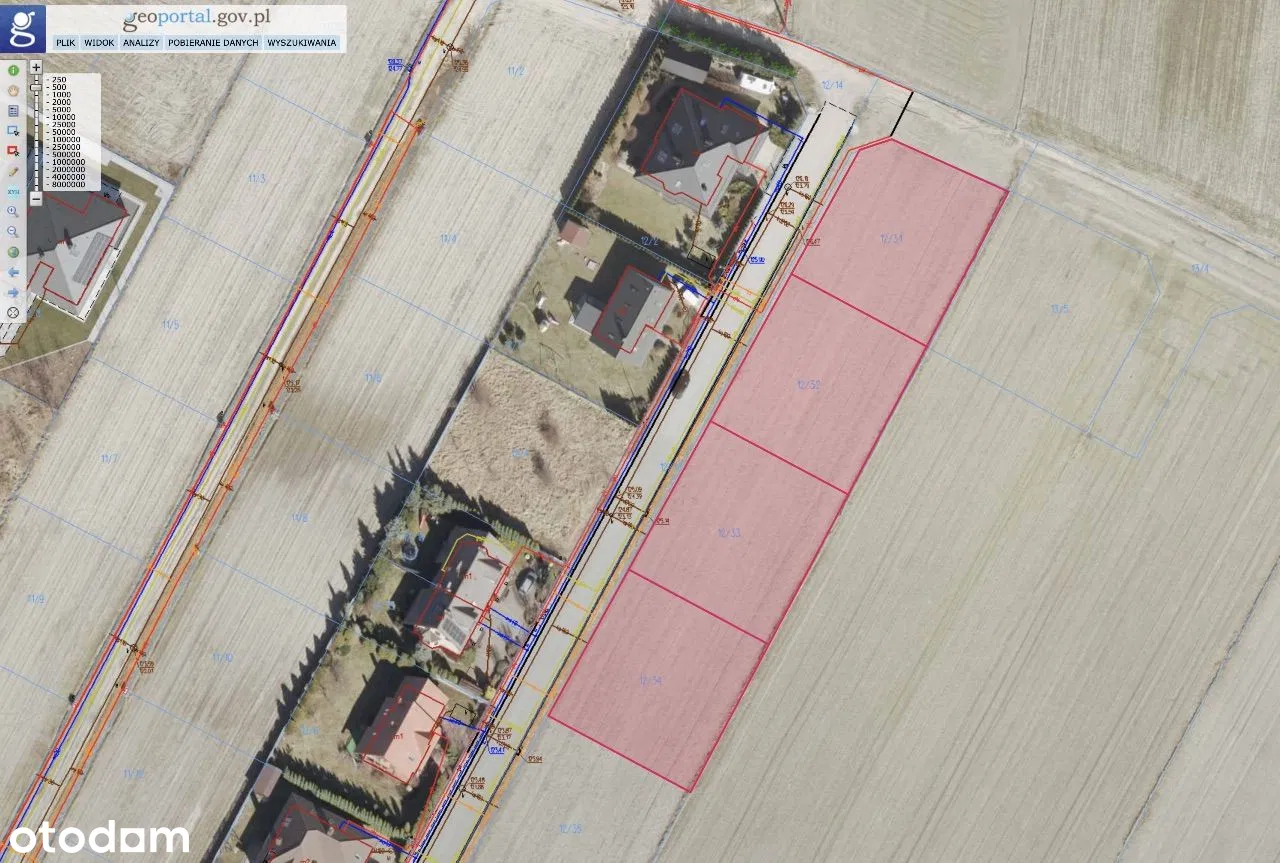Image resolution: width=1280 pixels, height=863 pixels.
Task: Select the blue rectangle selection tool
Action: pyautogui.click(x=13, y=131)
